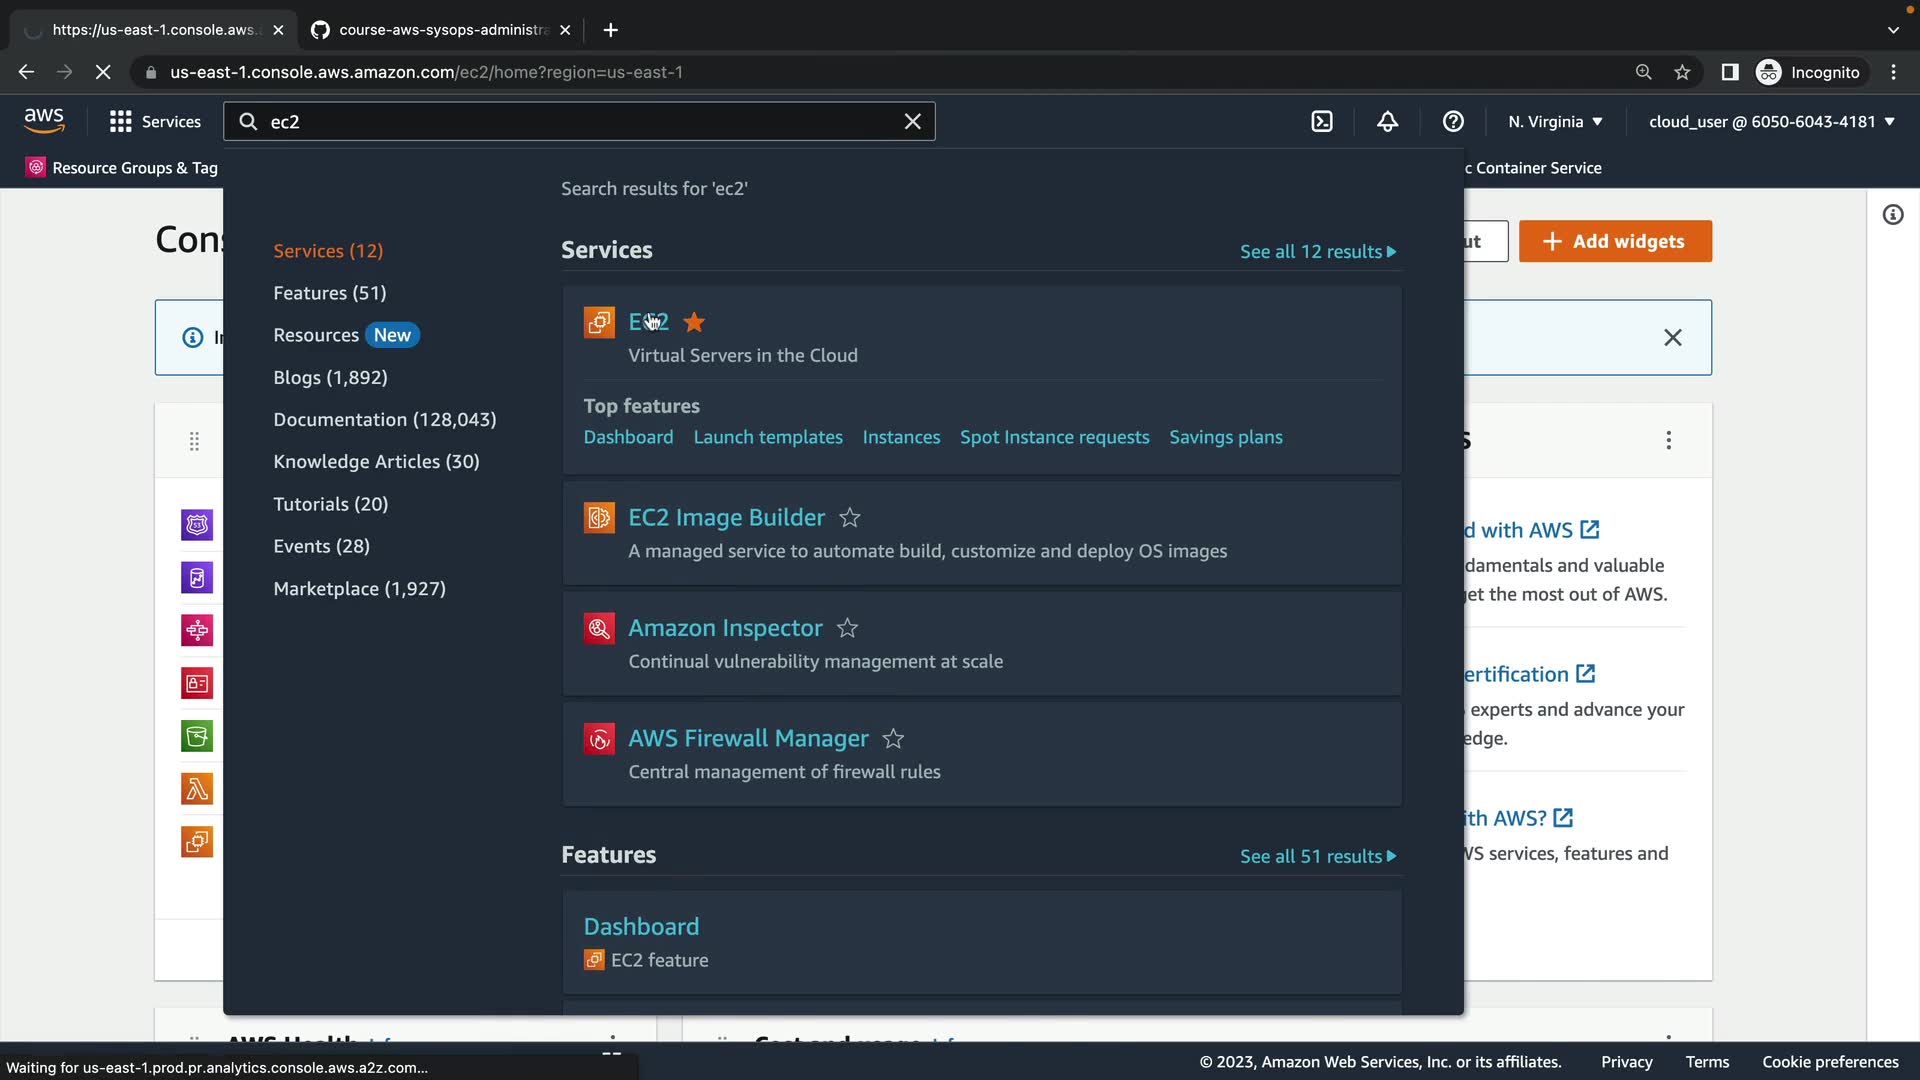
Task: Click the EC2 Image Builder service icon
Action: 599,517
